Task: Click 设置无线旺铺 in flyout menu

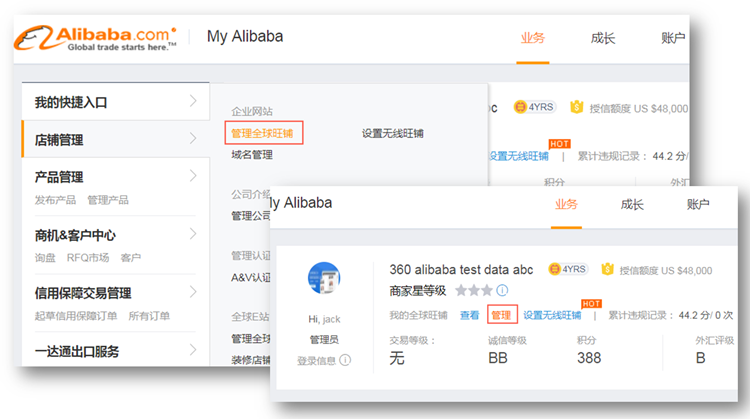Action: tap(393, 133)
